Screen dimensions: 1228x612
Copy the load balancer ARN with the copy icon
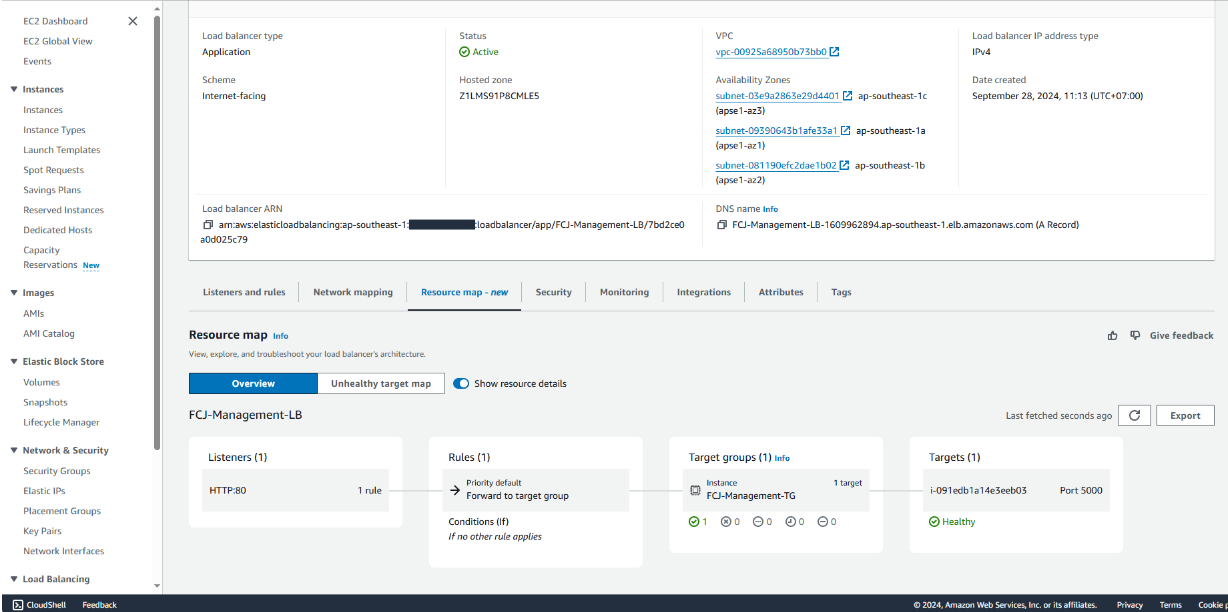(x=208, y=225)
